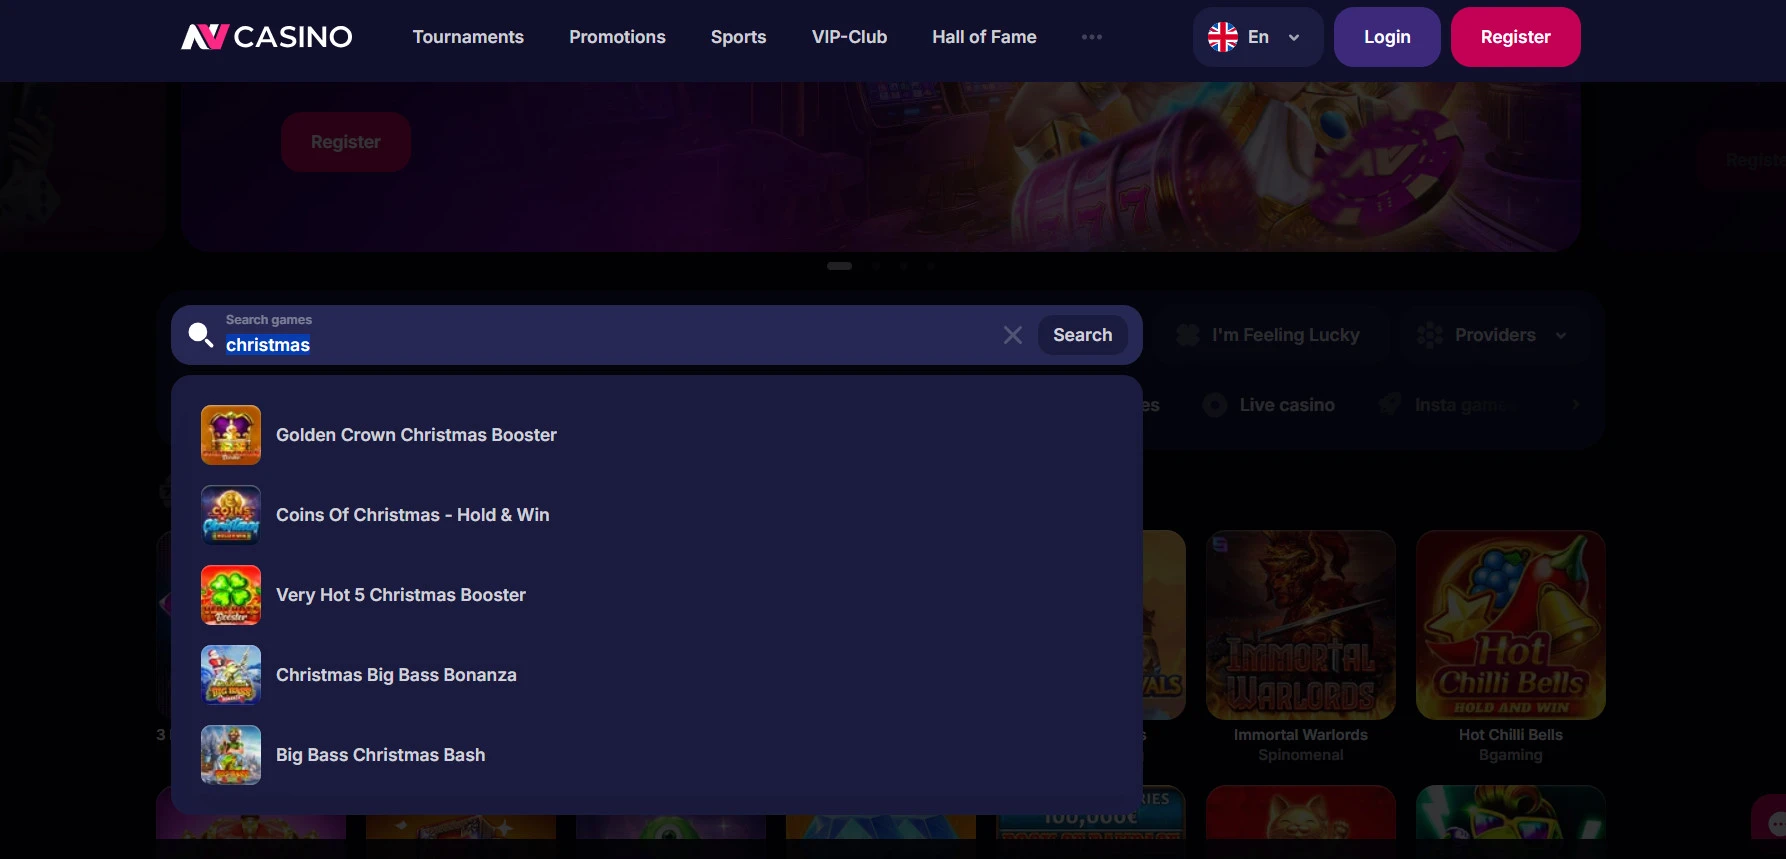Open Hall of Fame
This screenshot has width=1786, height=859.
pyautogui.click(x=984, y=37)
